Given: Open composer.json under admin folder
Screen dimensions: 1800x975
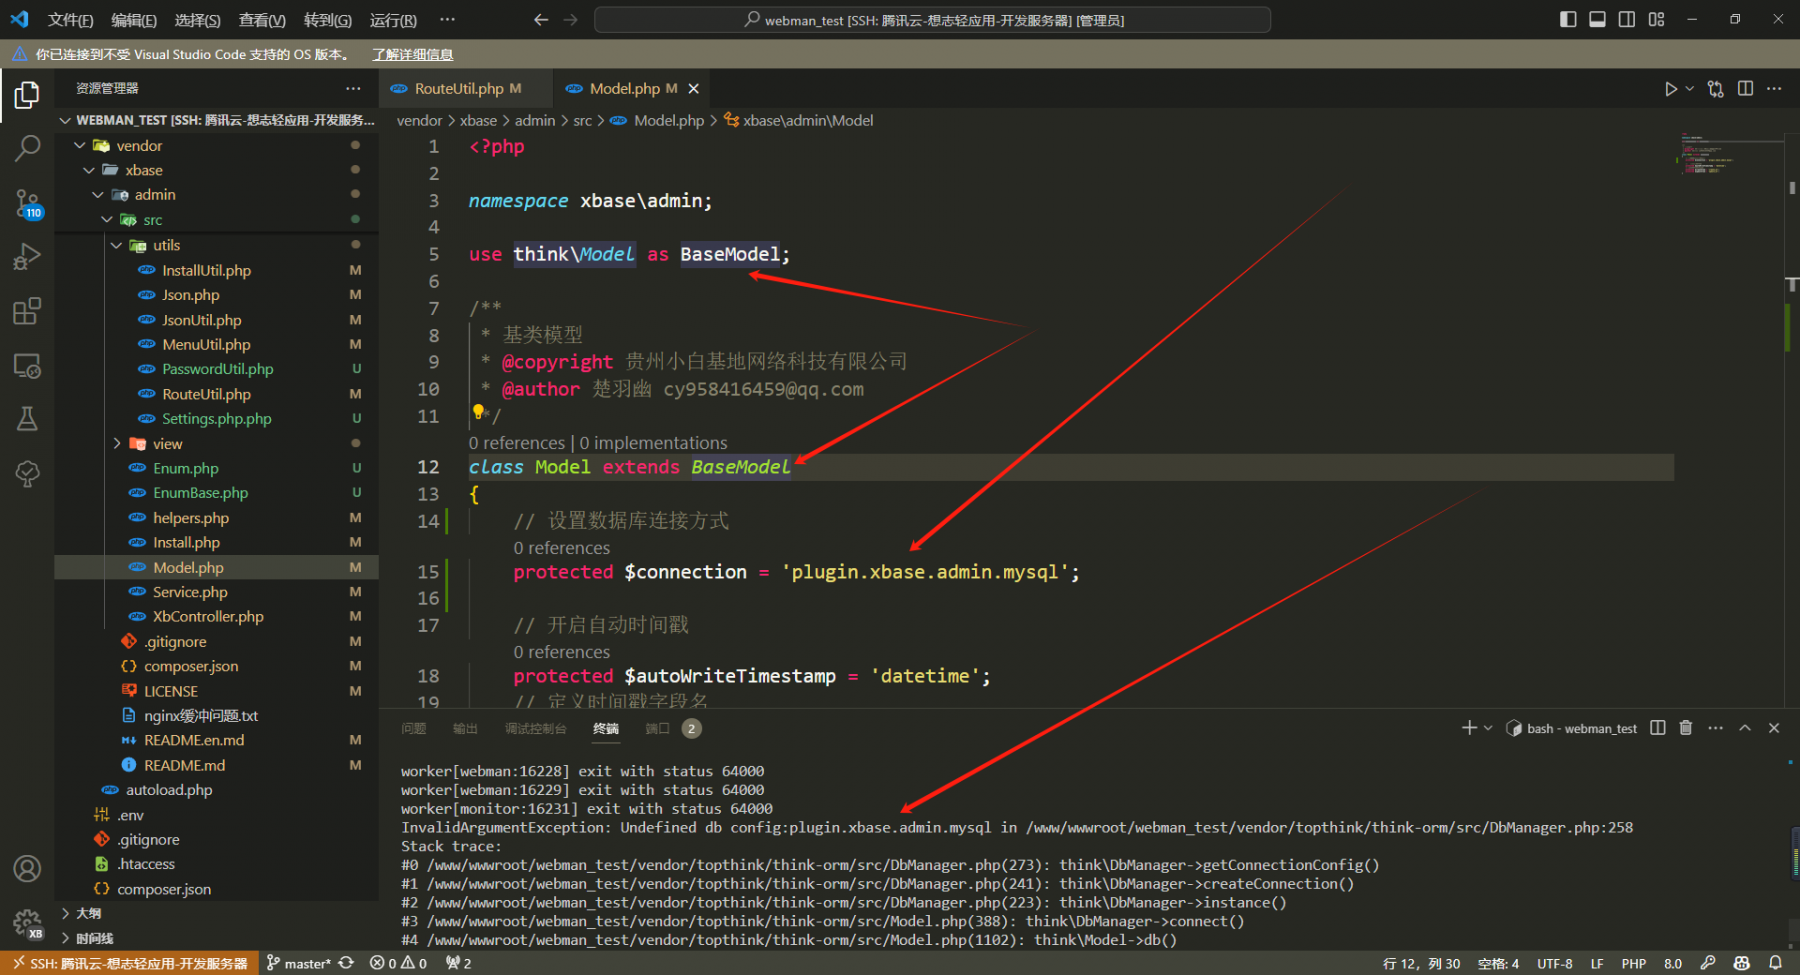Looking at the screenshot, I should click(x=191, y=666).
